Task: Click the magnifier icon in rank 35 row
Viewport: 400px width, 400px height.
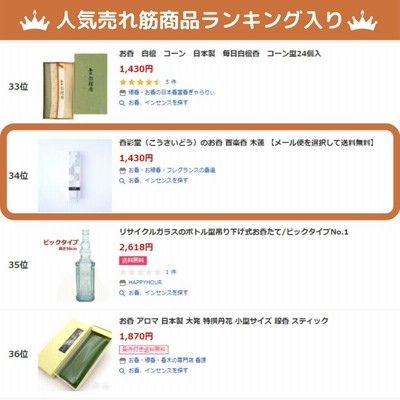Action: tap(122, 293)
